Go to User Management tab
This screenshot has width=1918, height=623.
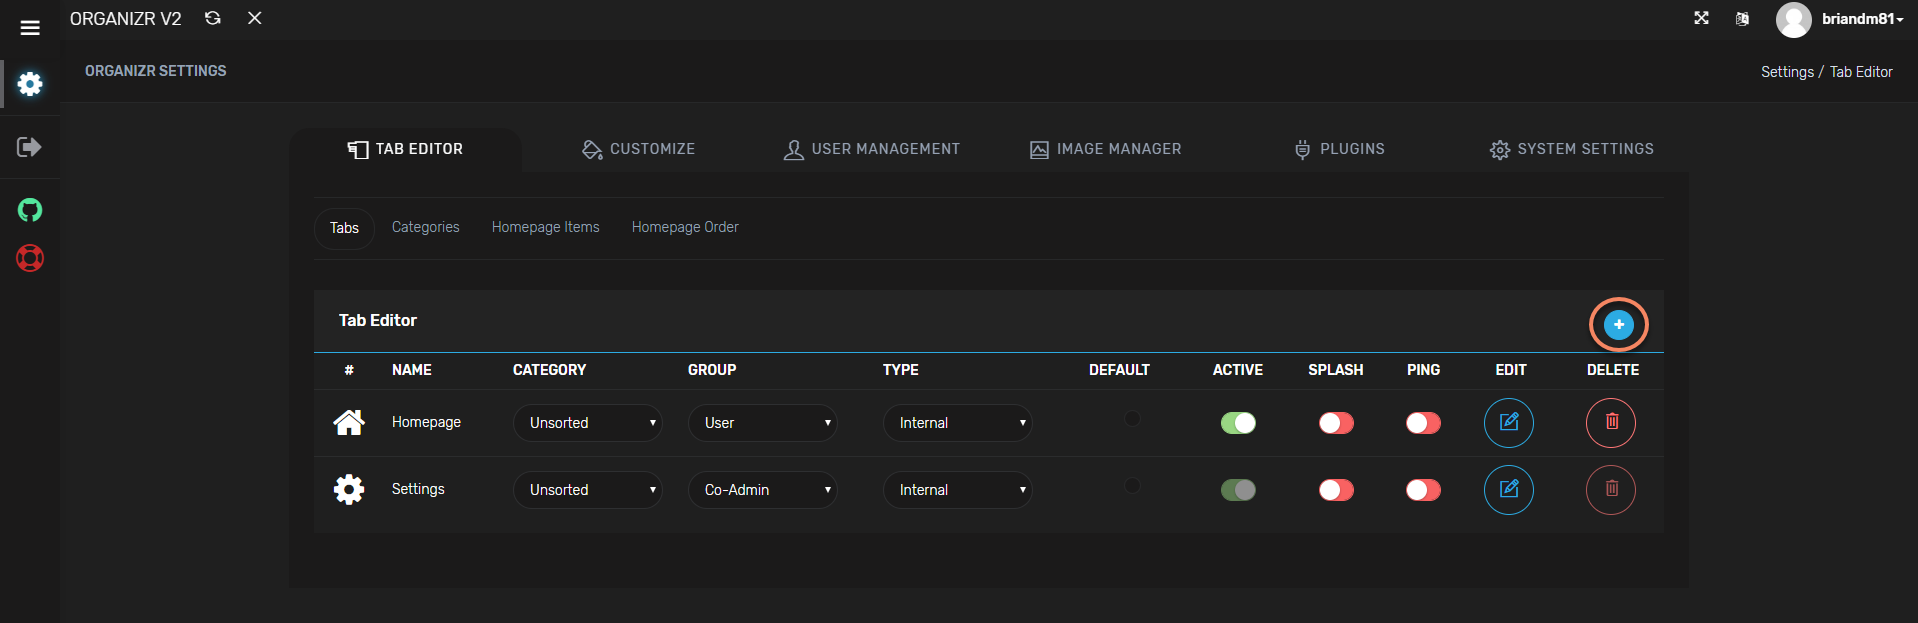pos(871,149)
